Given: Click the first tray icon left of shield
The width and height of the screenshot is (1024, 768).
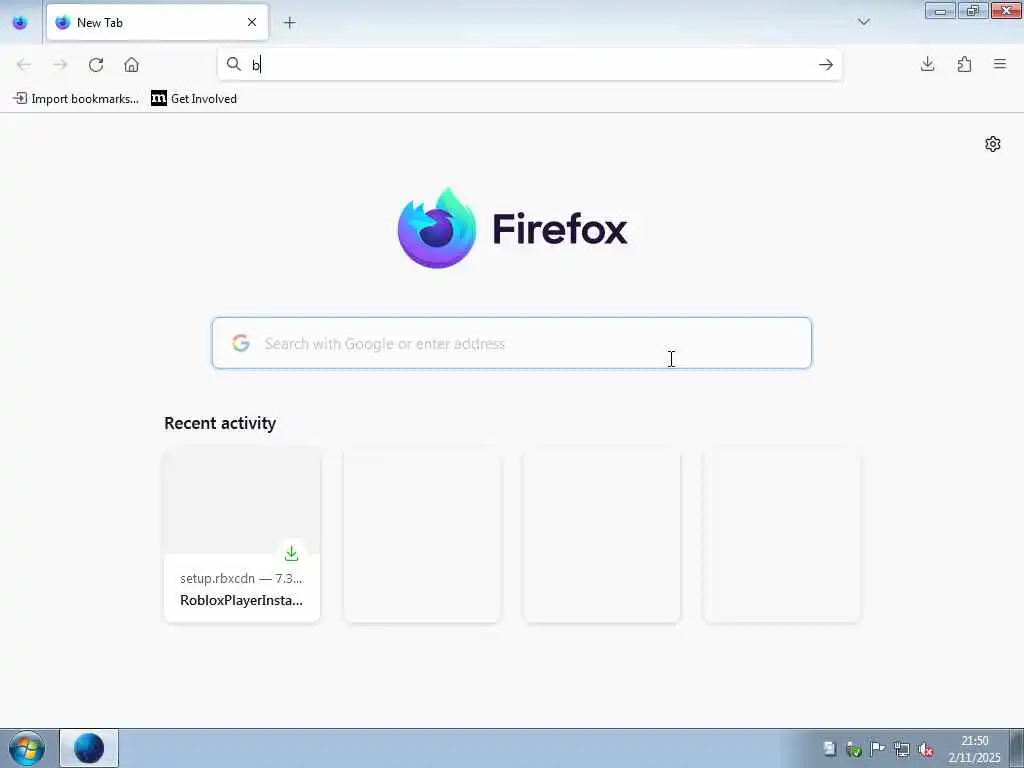Looking at the screenshot, I should click(x=829, y=749).
